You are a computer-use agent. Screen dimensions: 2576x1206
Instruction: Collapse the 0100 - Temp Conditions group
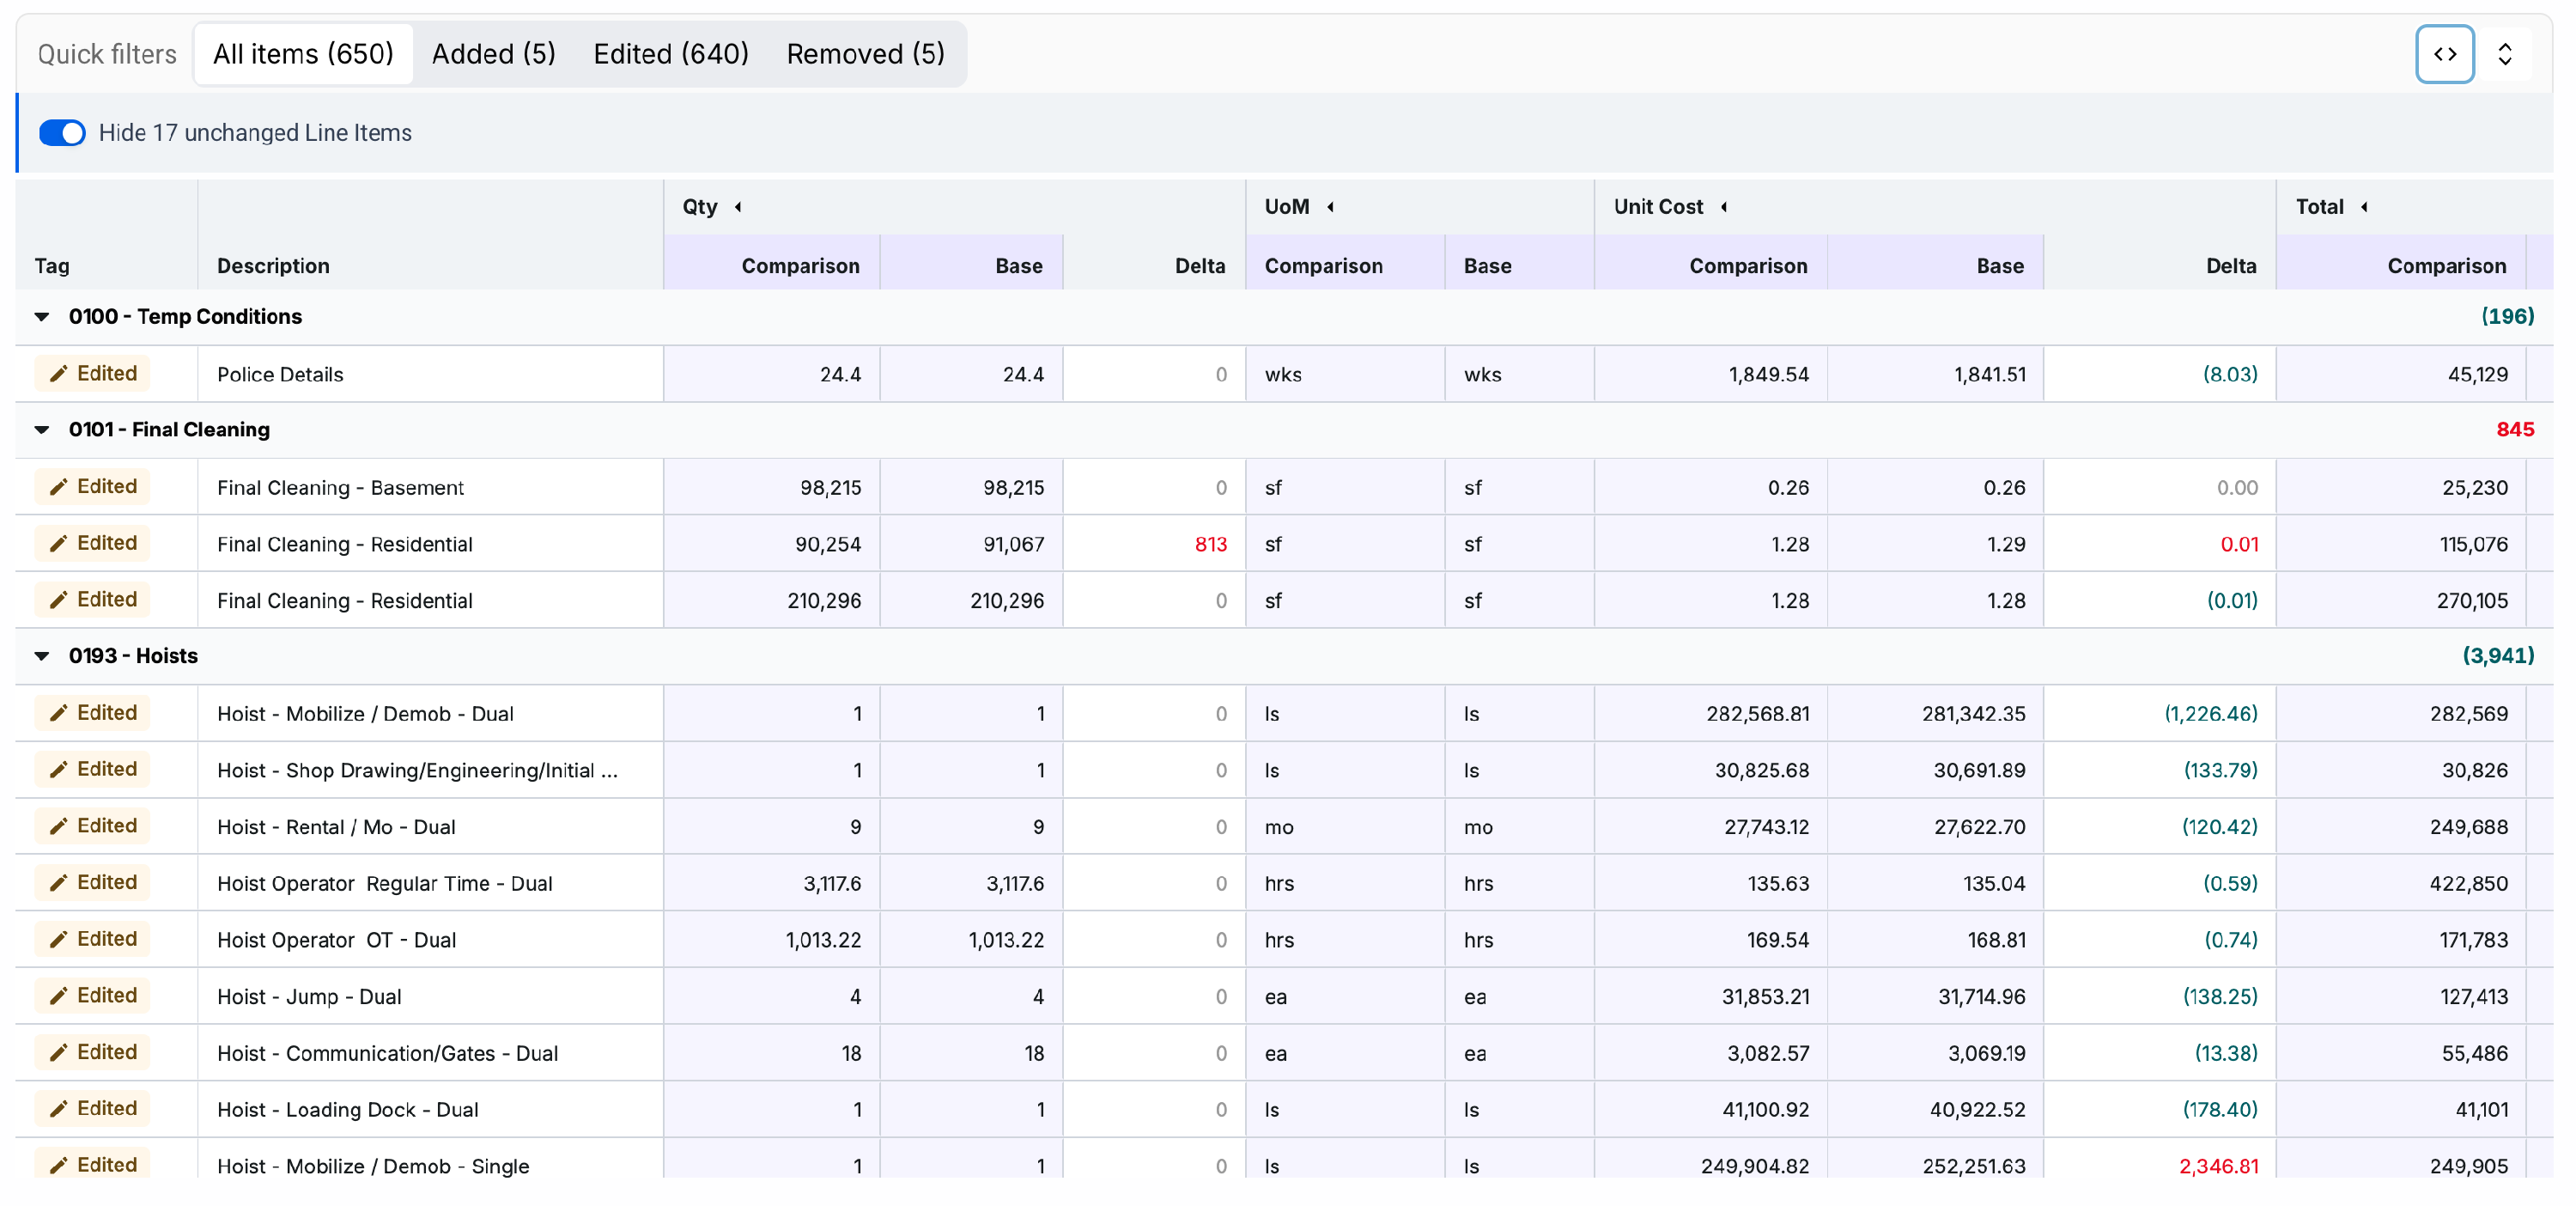(42, 317)
